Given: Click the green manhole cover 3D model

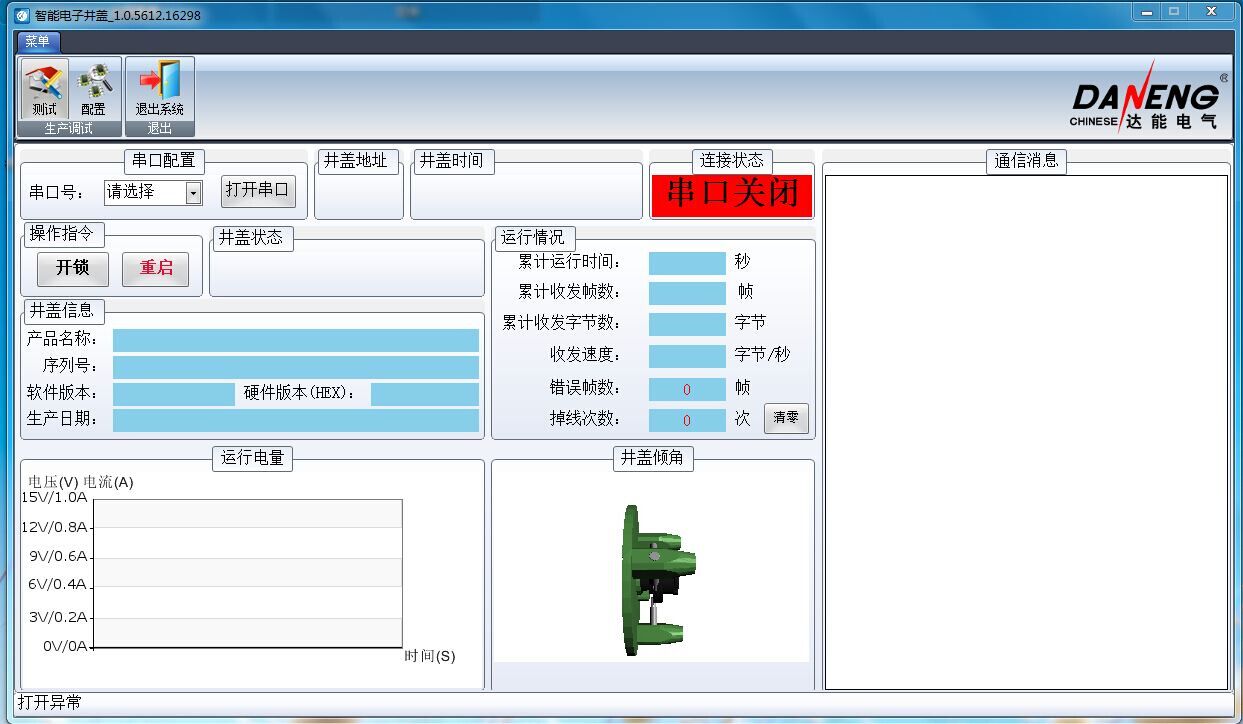Looking at the screenshot, I should click(656, 580).
